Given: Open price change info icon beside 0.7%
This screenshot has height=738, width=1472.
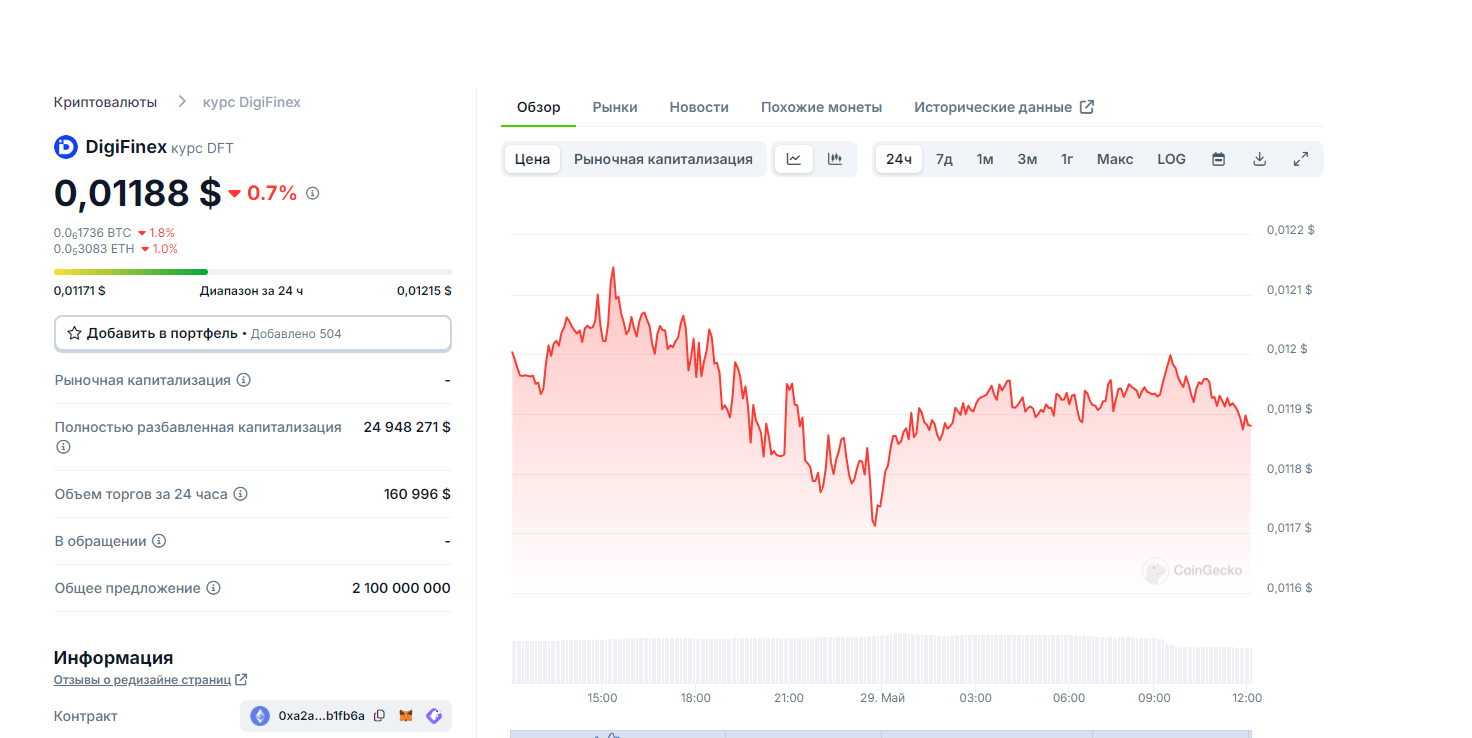Looking at the screenshot, I should (312, 193).
